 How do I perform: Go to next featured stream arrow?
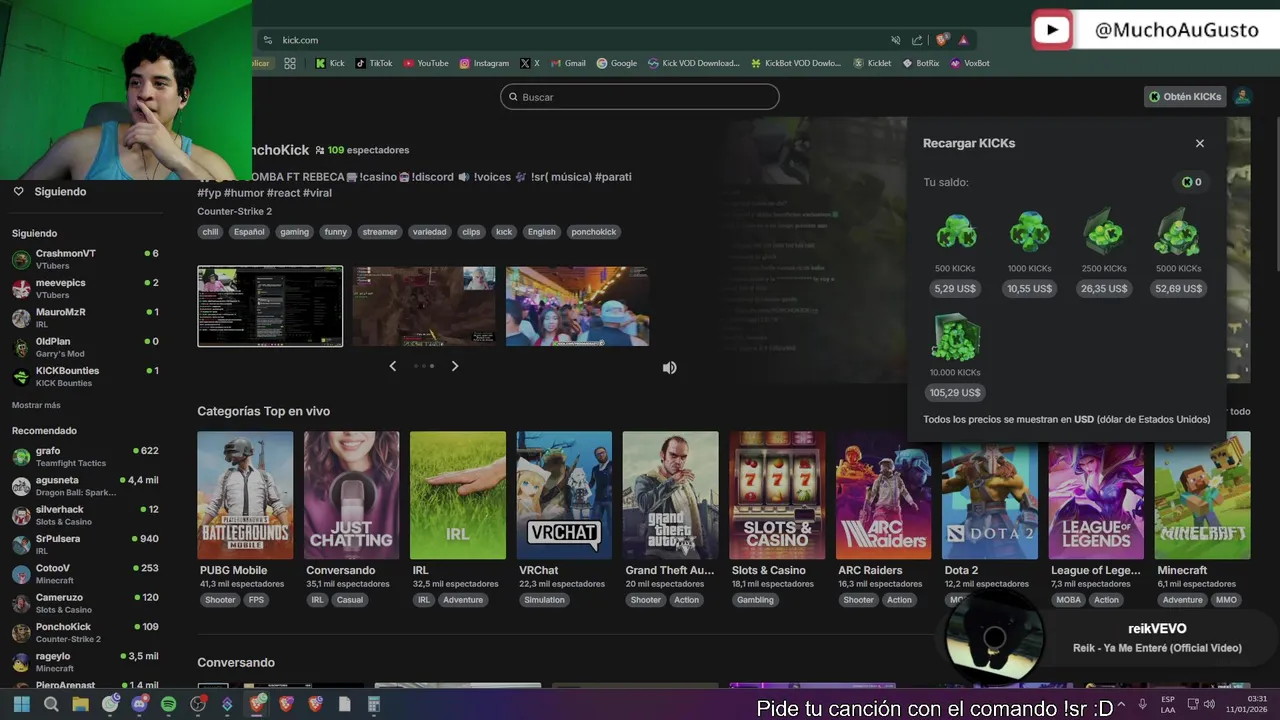(455, 366)
